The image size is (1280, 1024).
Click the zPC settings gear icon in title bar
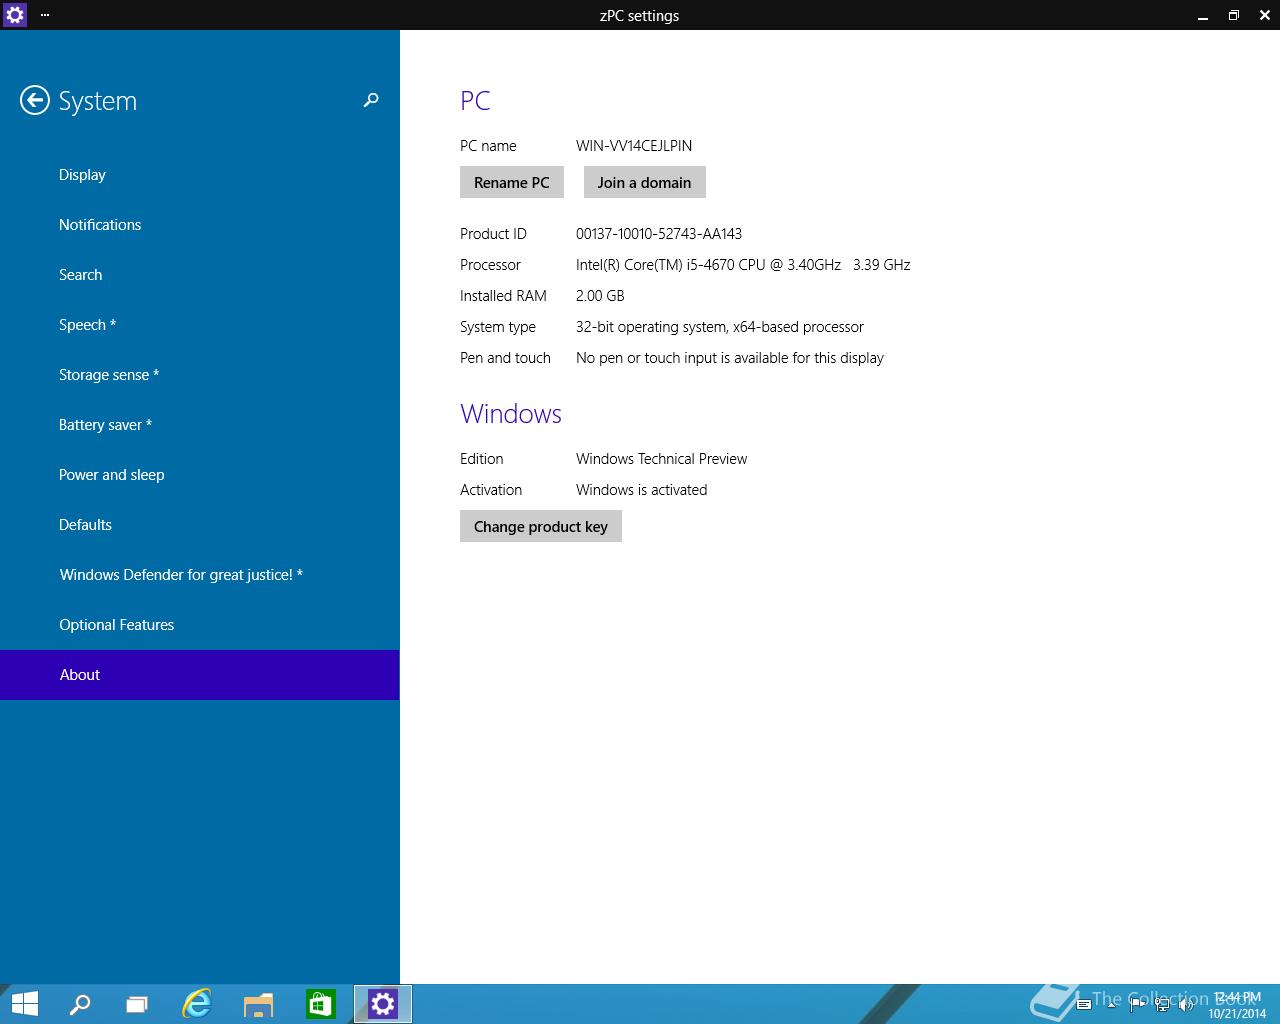[x=15, y=15]
